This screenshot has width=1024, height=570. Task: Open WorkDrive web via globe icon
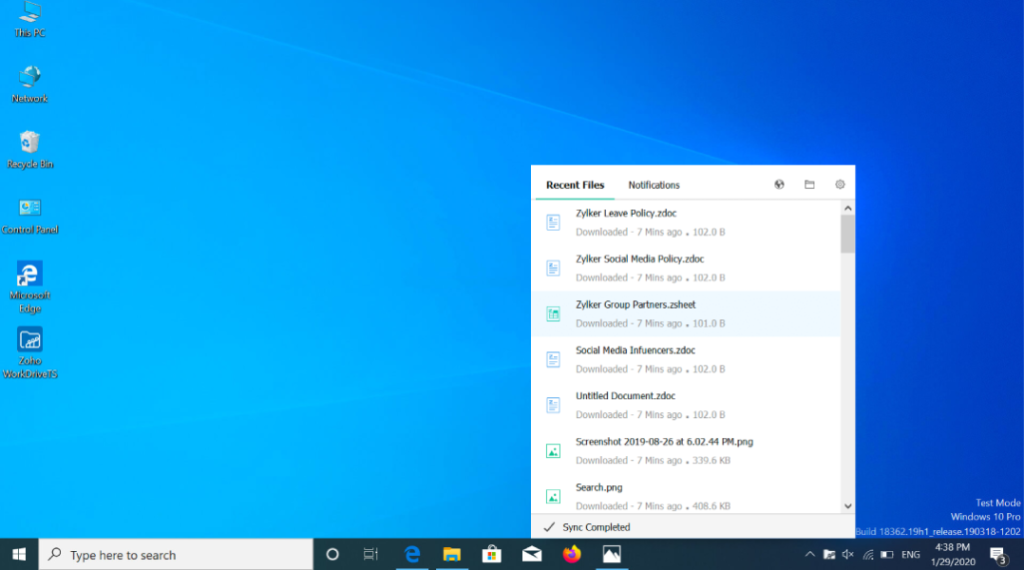pyautogui.click(x=779, y=185)
